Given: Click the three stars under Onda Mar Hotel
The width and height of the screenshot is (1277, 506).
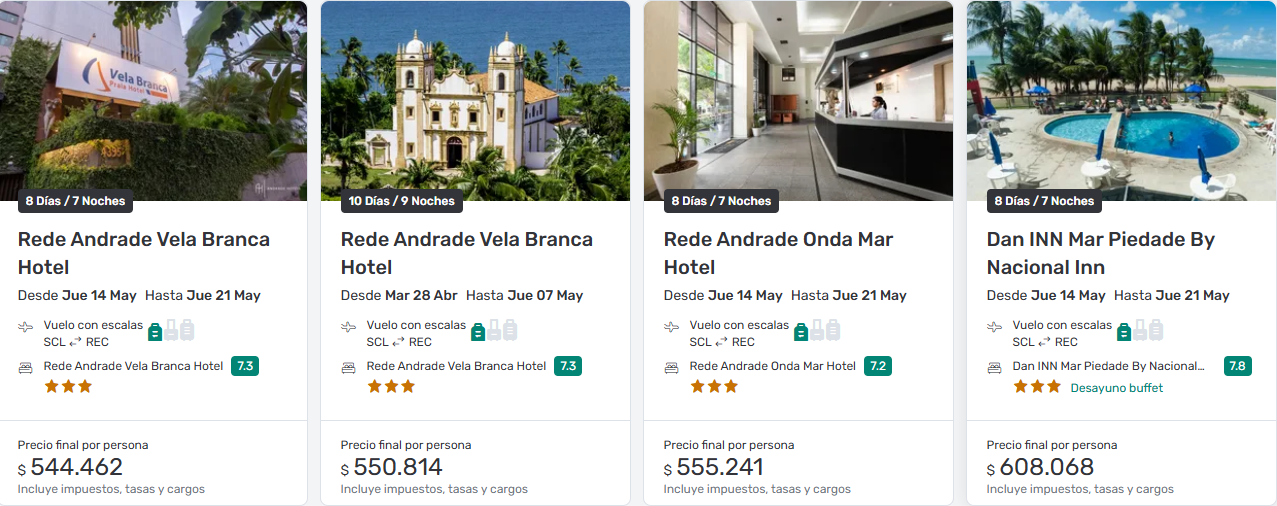Looking at the screenshot, I should (714, 386).
